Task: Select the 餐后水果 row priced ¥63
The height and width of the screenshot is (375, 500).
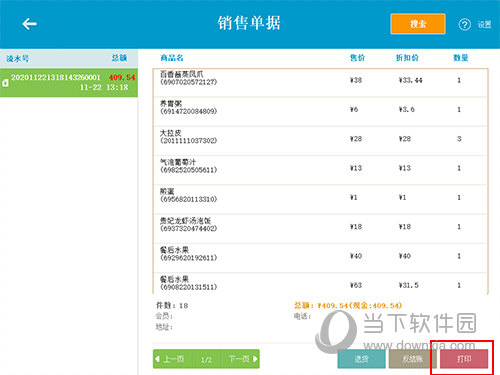Action: pos(320,284)
